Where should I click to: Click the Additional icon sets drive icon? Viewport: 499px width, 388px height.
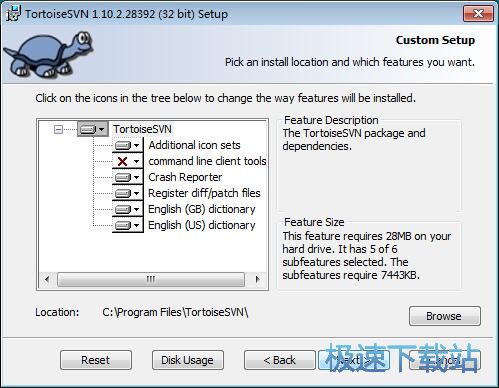(x=123, y=145)
